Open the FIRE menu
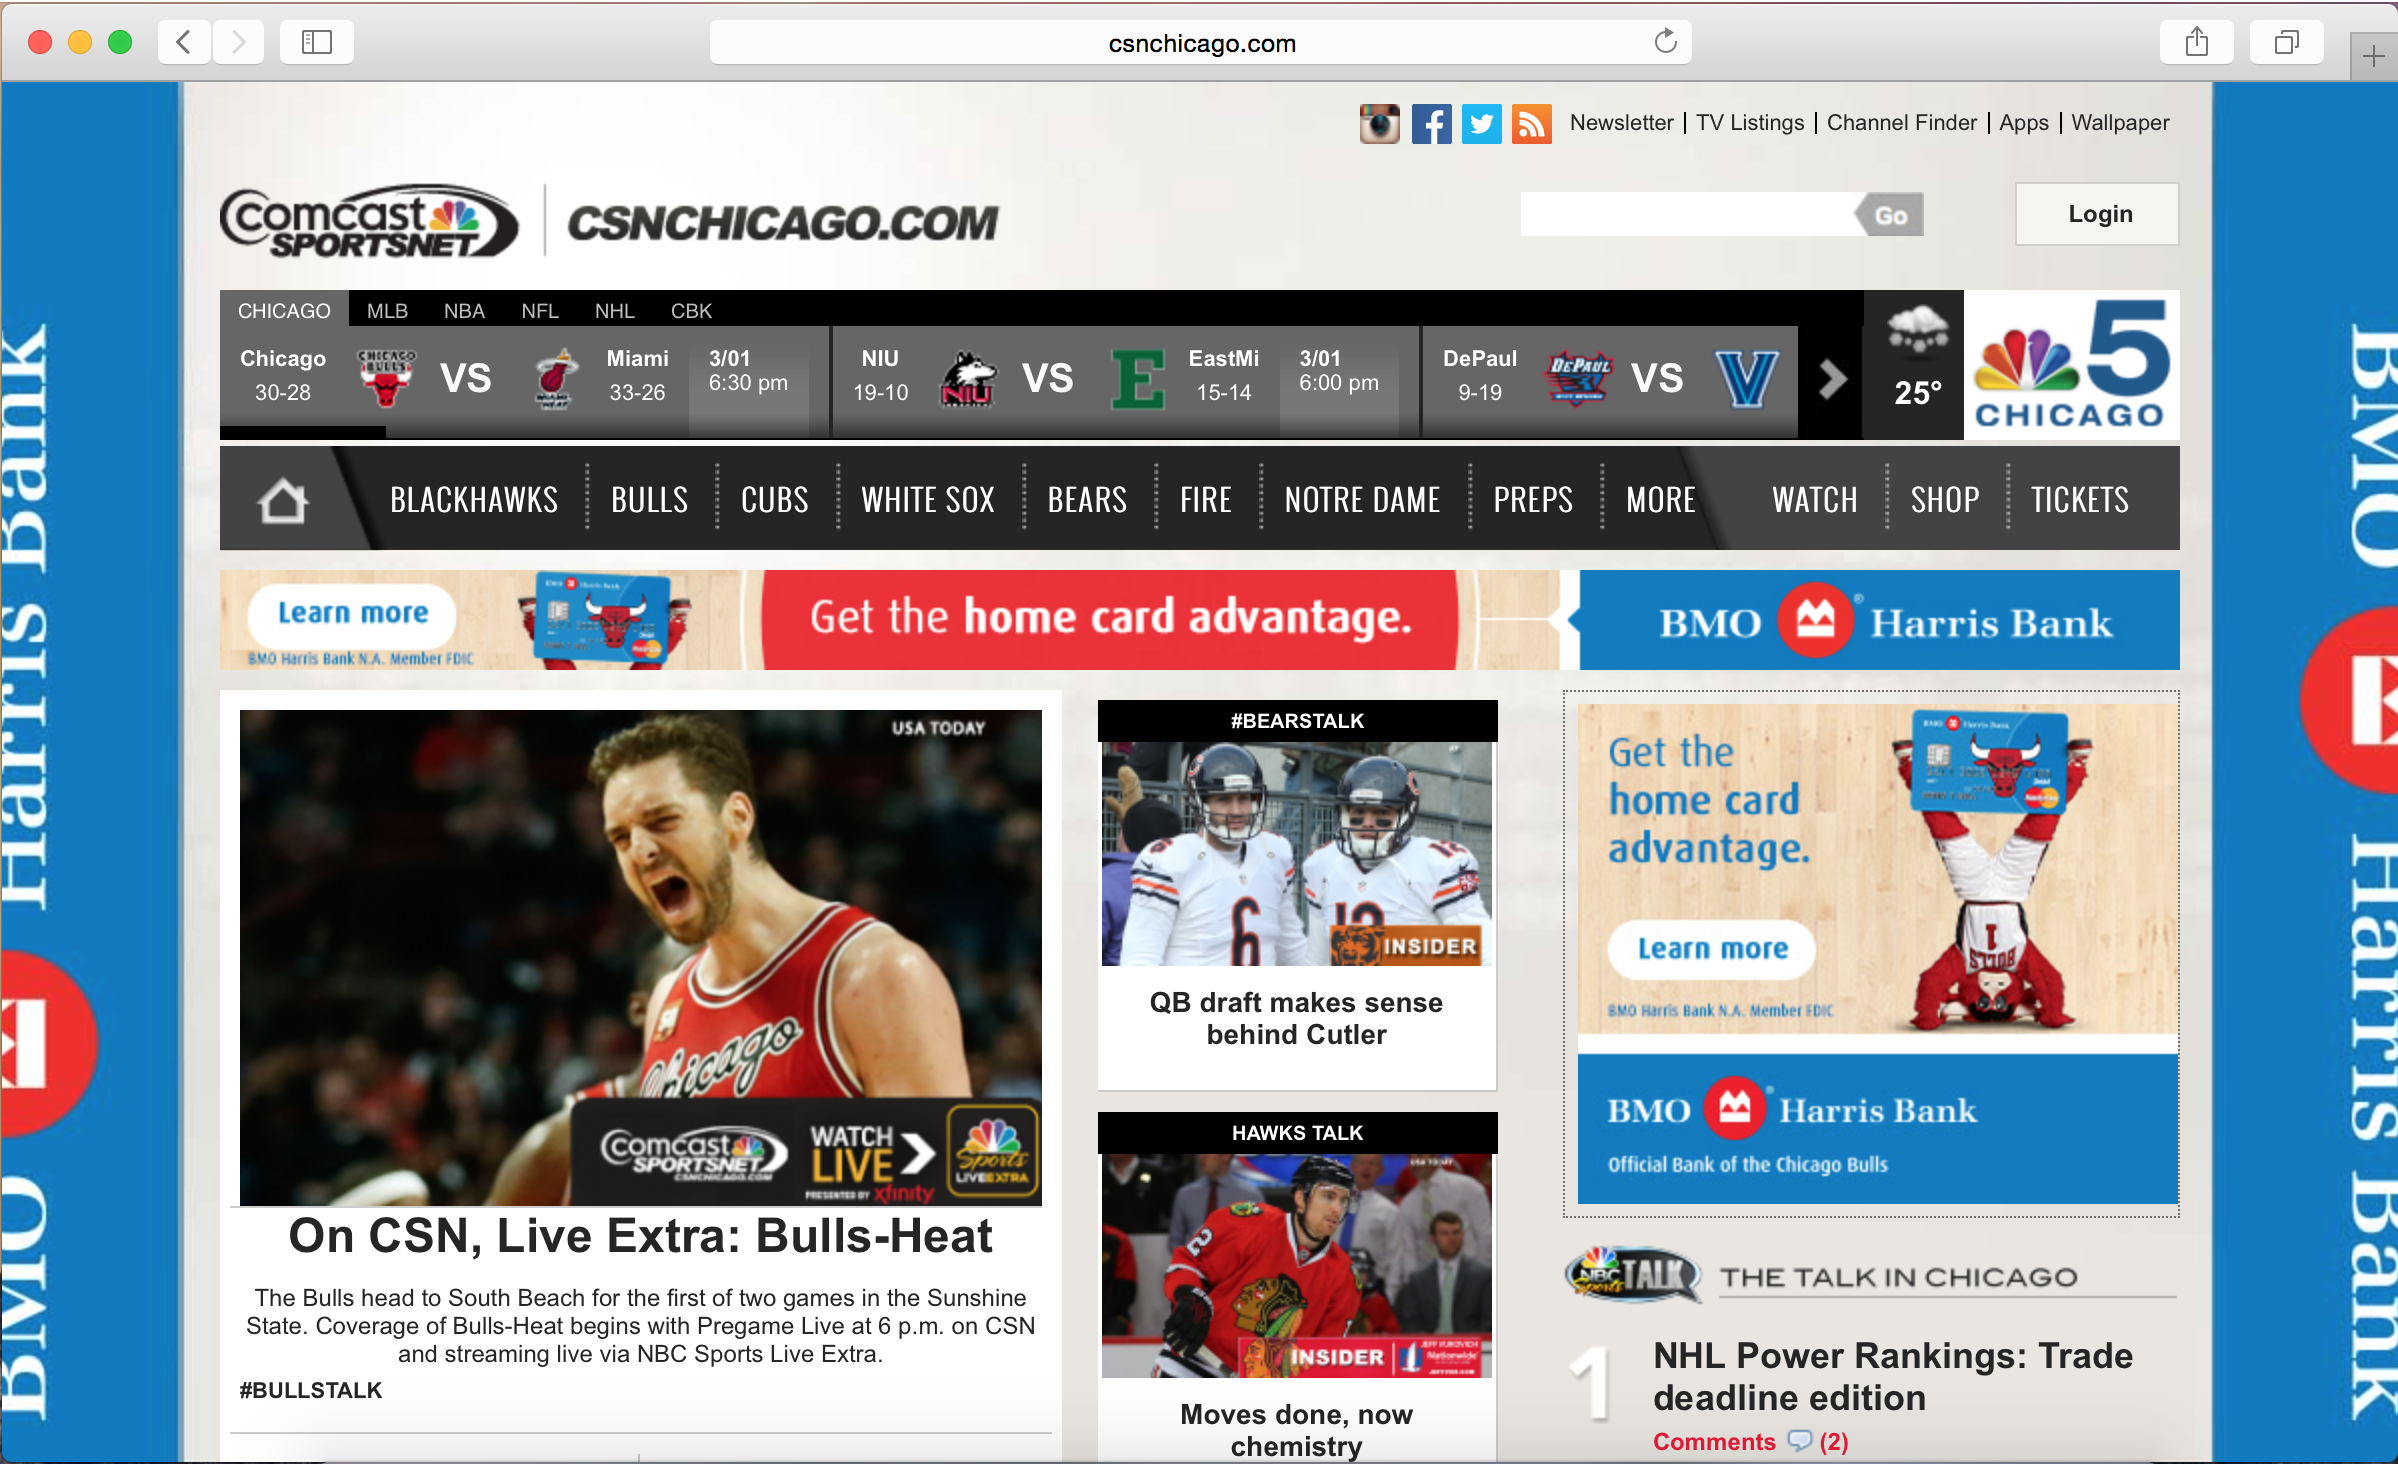 point(1206,499)
